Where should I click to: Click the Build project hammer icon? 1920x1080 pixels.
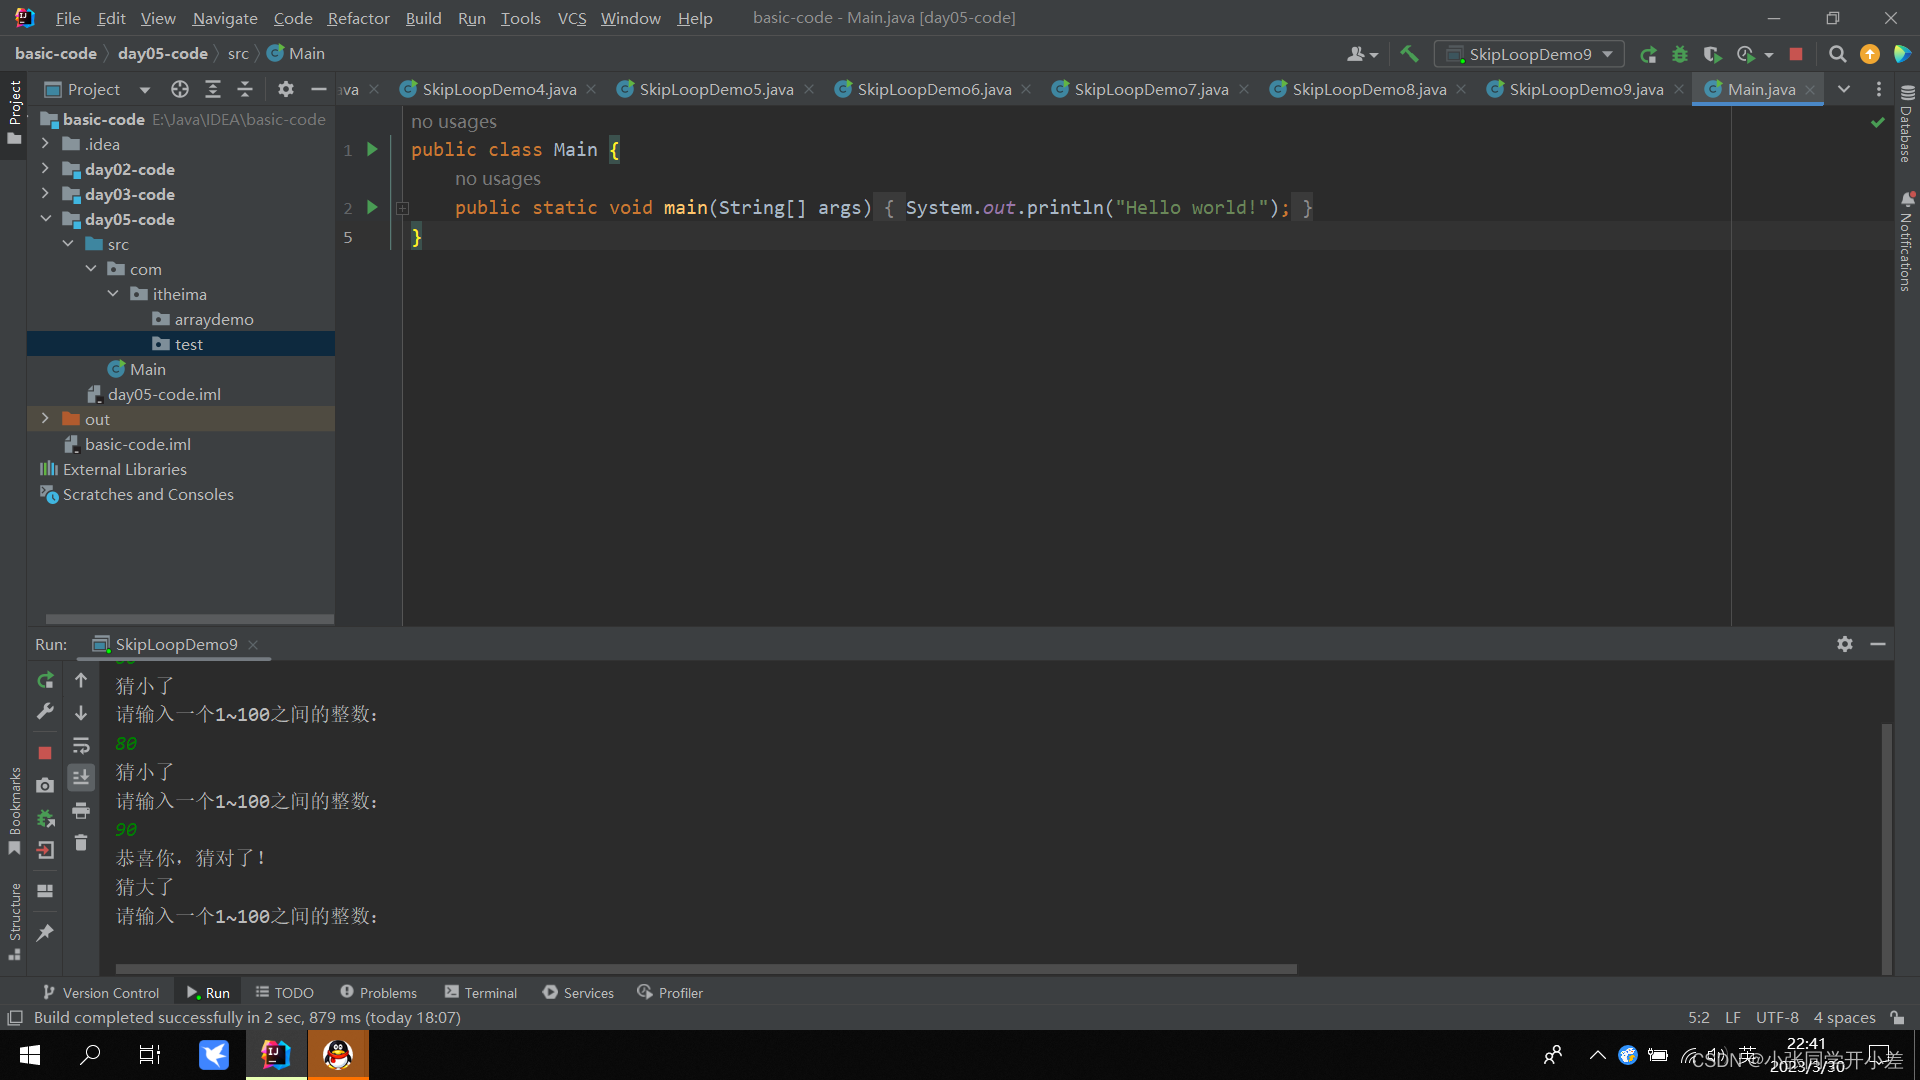[1409, 54]
